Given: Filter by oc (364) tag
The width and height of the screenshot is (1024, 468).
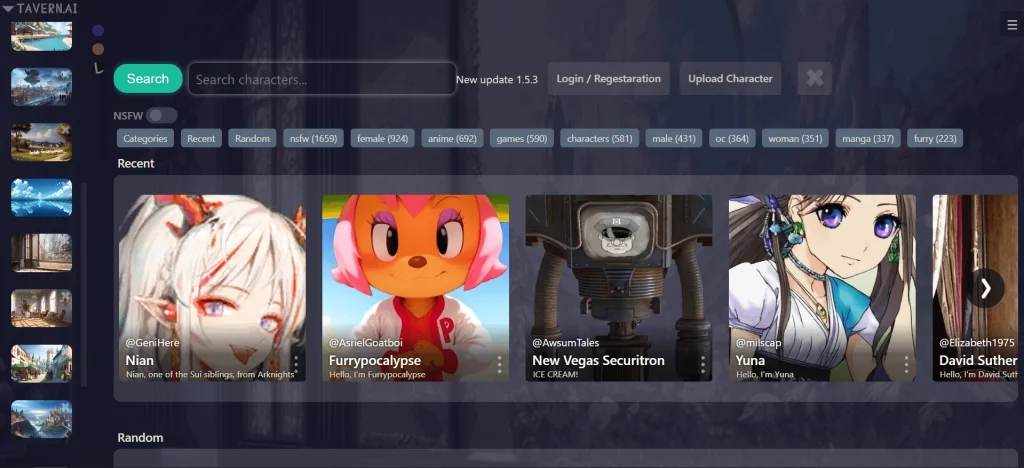Looking at the screenshot, I should [x=732, y=138].
